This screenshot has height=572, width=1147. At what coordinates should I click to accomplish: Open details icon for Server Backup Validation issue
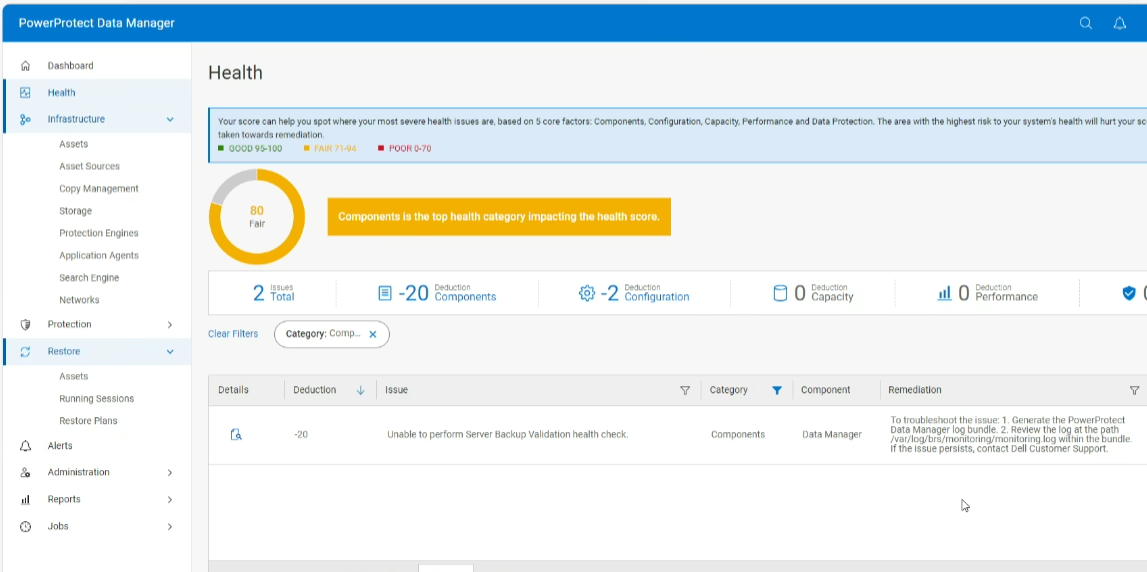(236, 434)
